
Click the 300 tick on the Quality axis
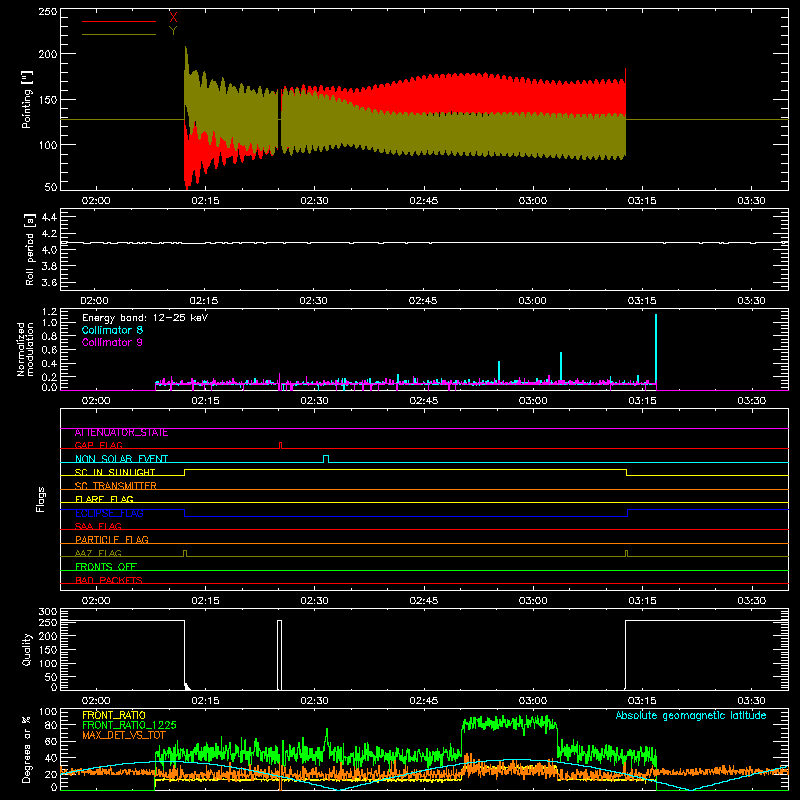point(47,612)
